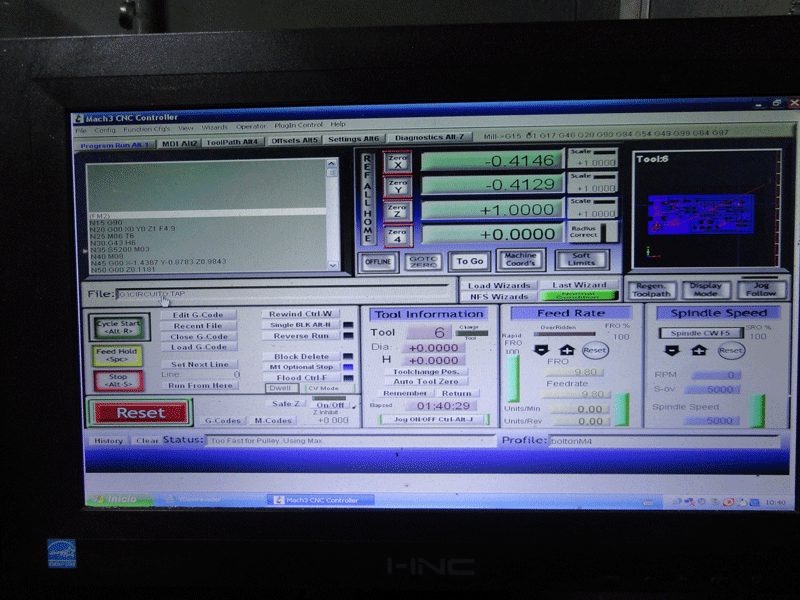Screen dimensions: 800x600
Task: Lower spindle speed override with down arrow
Action: [672, 351]
